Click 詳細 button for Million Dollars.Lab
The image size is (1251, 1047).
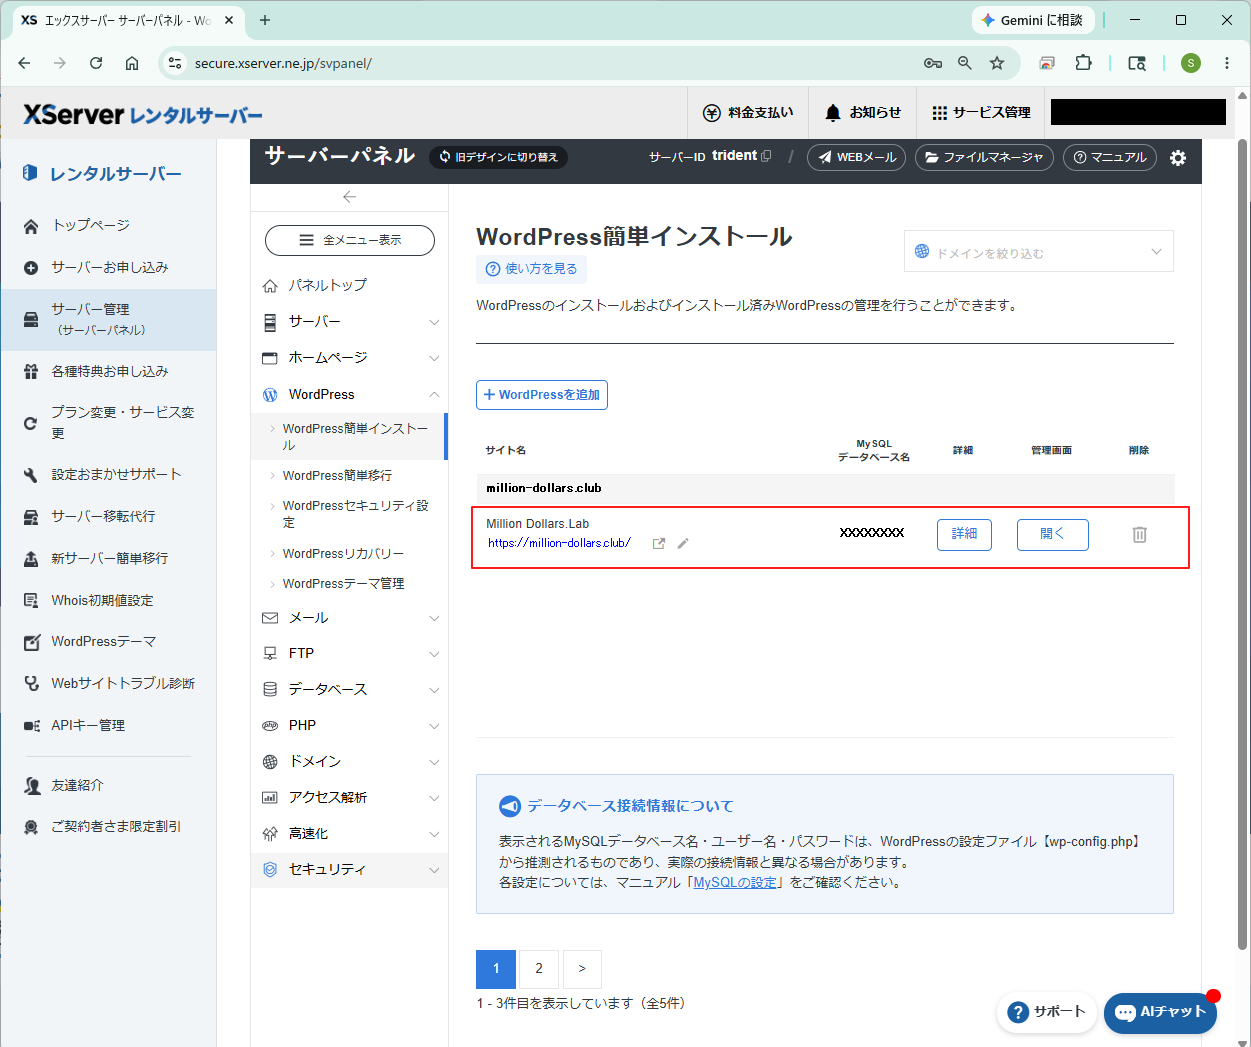click(x=964, y=534)
